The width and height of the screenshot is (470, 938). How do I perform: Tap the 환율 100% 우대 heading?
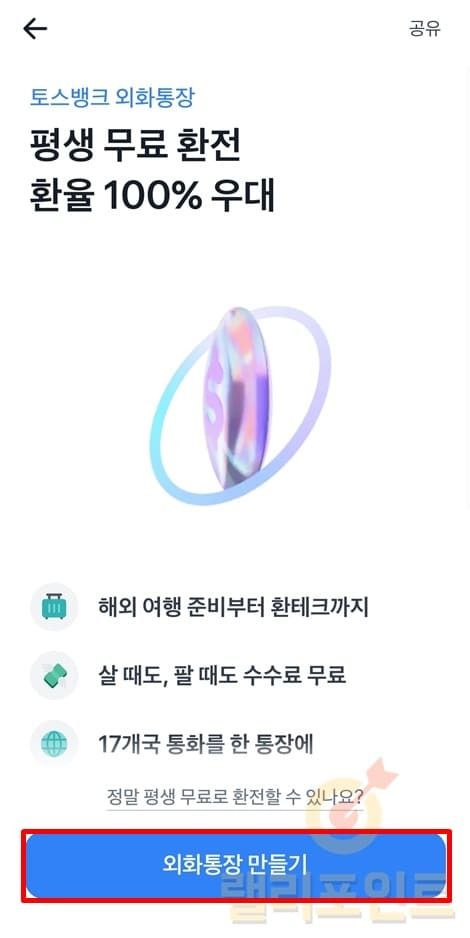[x=152, y=196]
